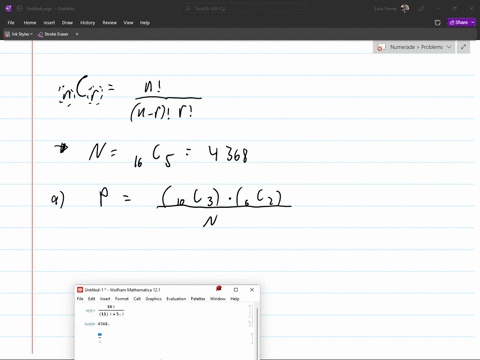Viewport: 480px width, 360px height.
Task: Open Mathematica File menu
Action: (80, 299)
